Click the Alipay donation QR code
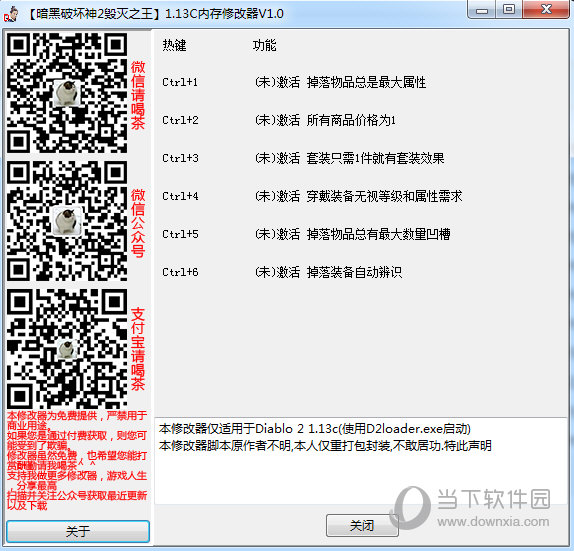This screenshot has height=551, width=574. 67,349
